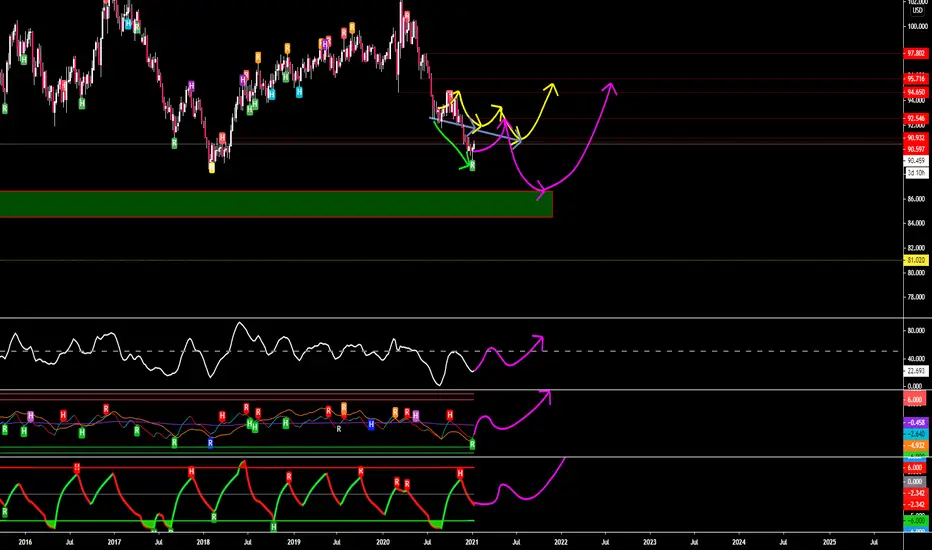Click the green H marker at the bottom oscillator's 2018 trough
The width and height of the screenshot is (932, 550).
point(273,527)
